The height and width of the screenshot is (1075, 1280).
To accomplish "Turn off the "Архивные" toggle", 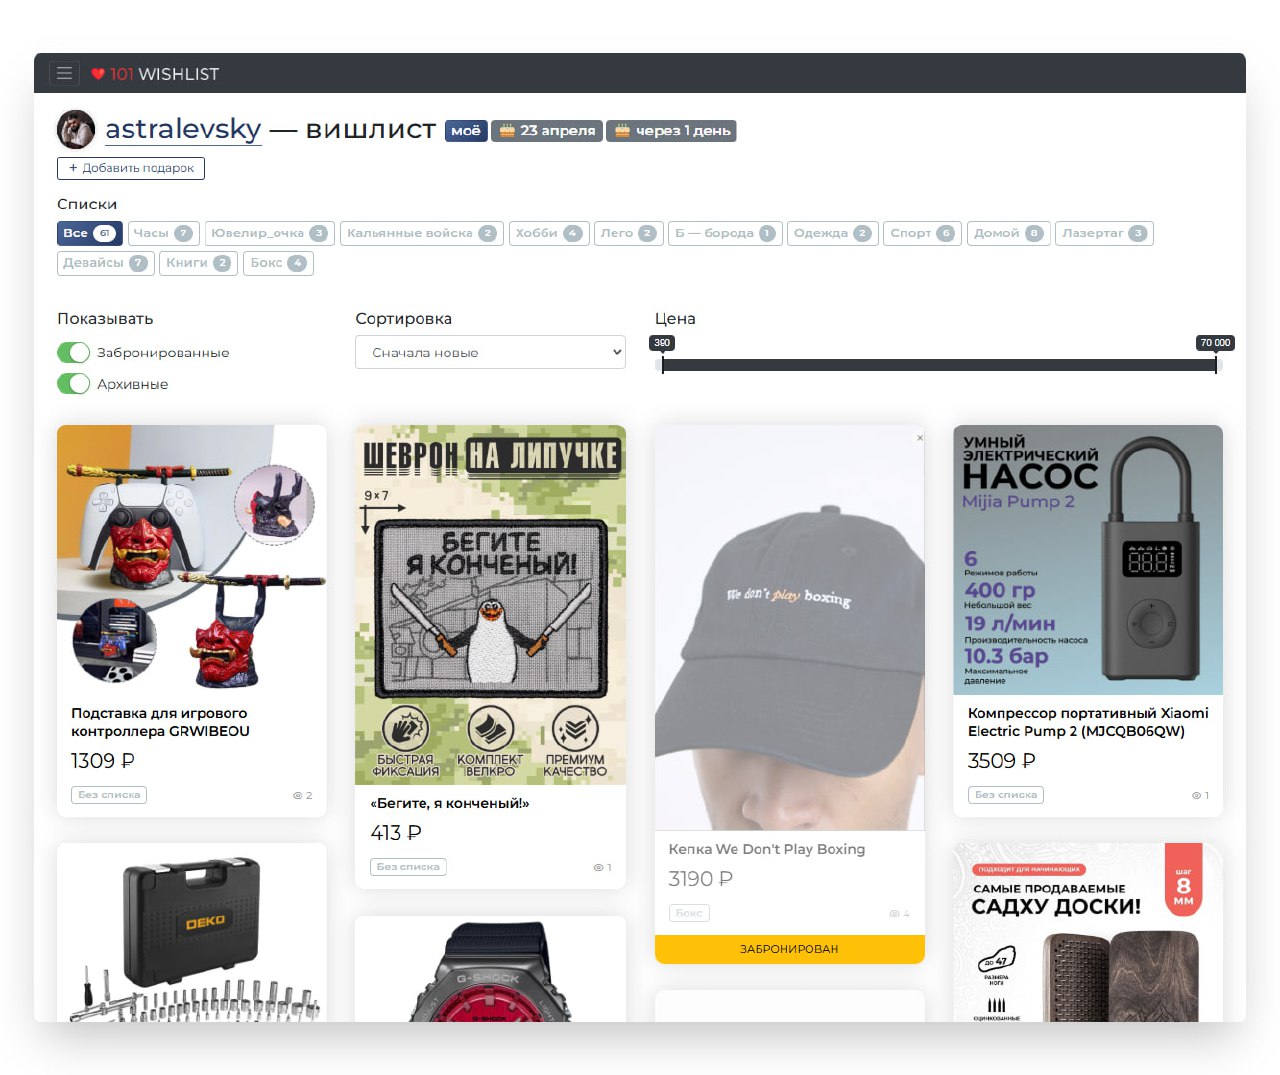I will [x=74, y=384].
